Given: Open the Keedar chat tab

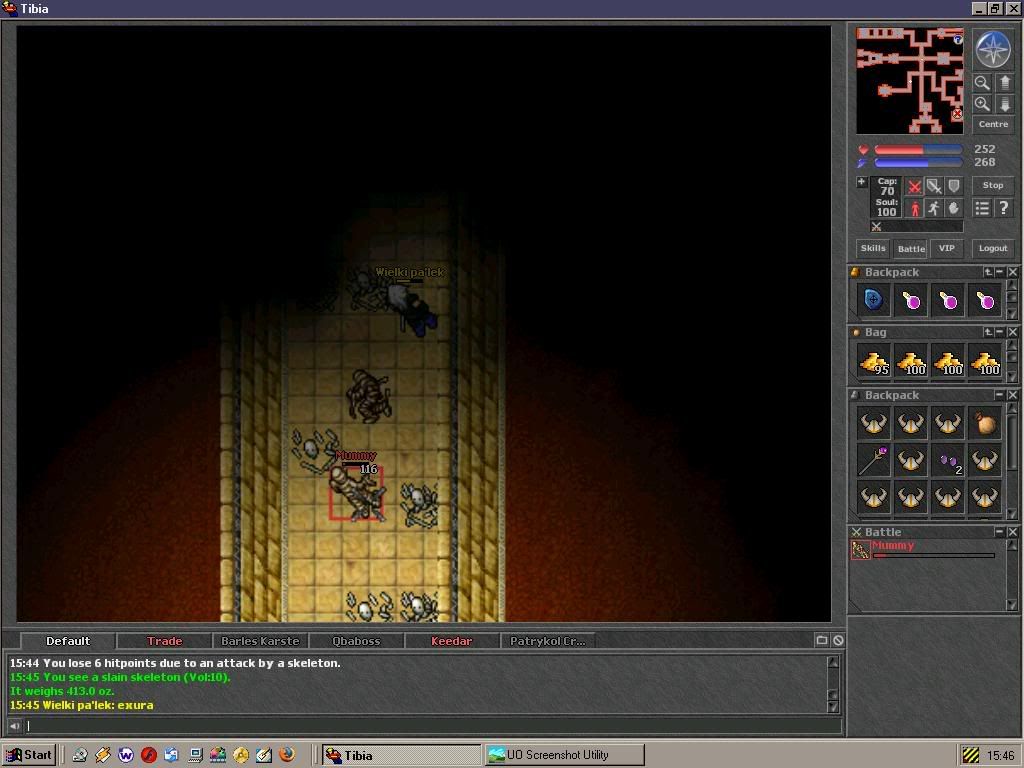Looking at the screenshot, I should [451, 641].
